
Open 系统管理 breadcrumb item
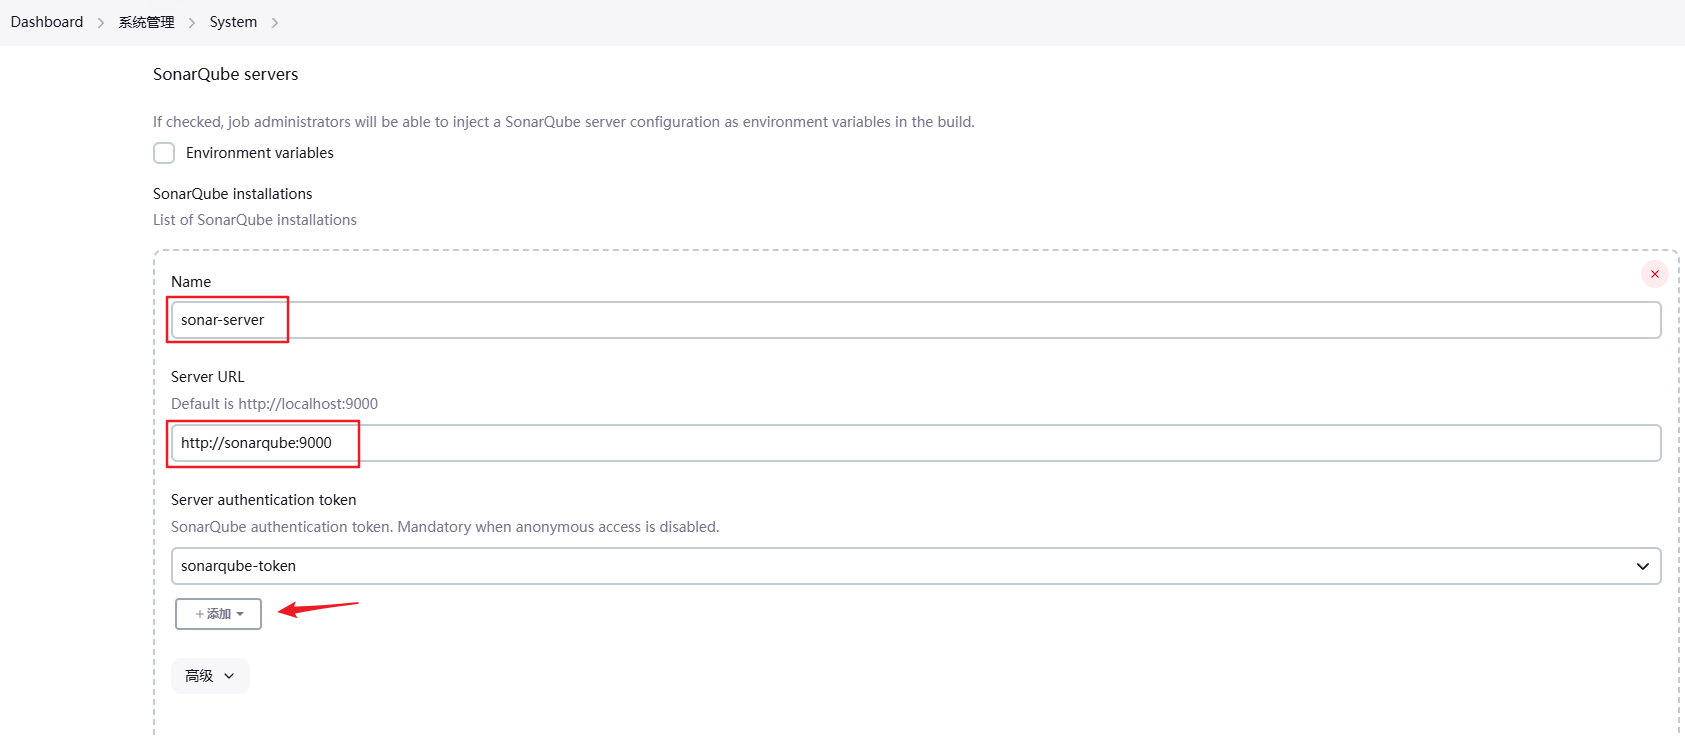[x=146, y=22]
